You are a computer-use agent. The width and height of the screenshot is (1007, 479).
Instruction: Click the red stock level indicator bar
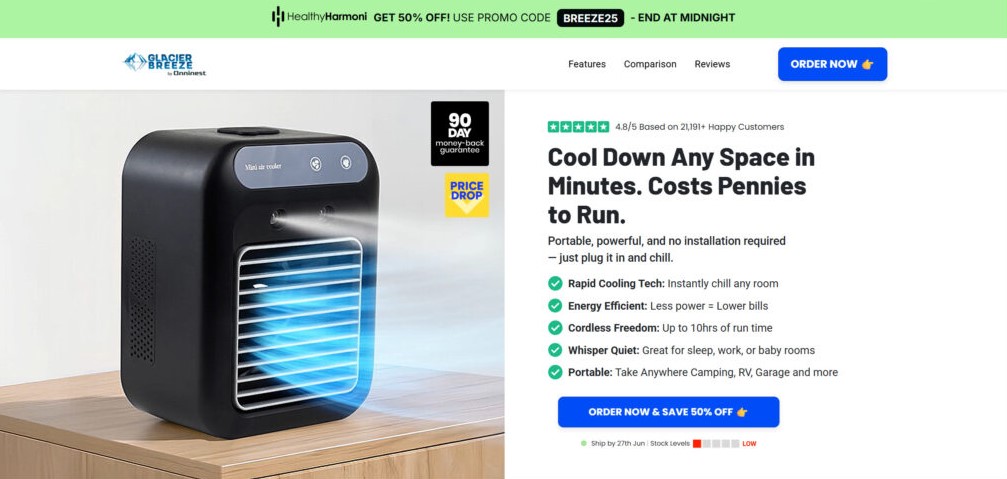pos(697,444)
